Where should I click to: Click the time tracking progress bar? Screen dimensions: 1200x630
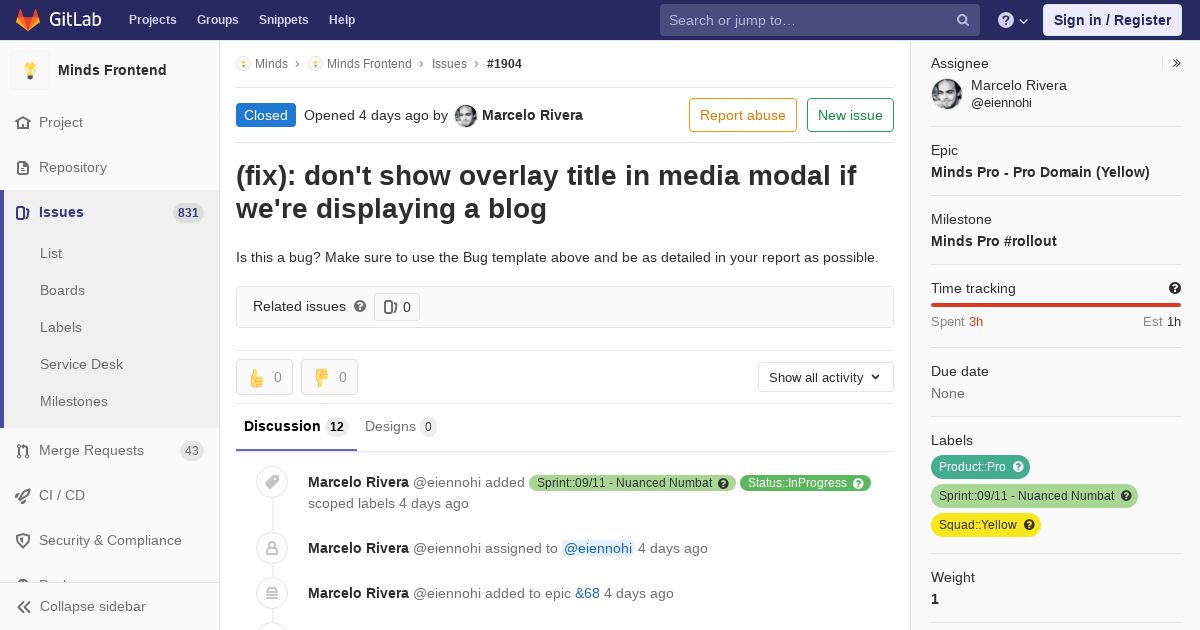[x=1056, y=305]
